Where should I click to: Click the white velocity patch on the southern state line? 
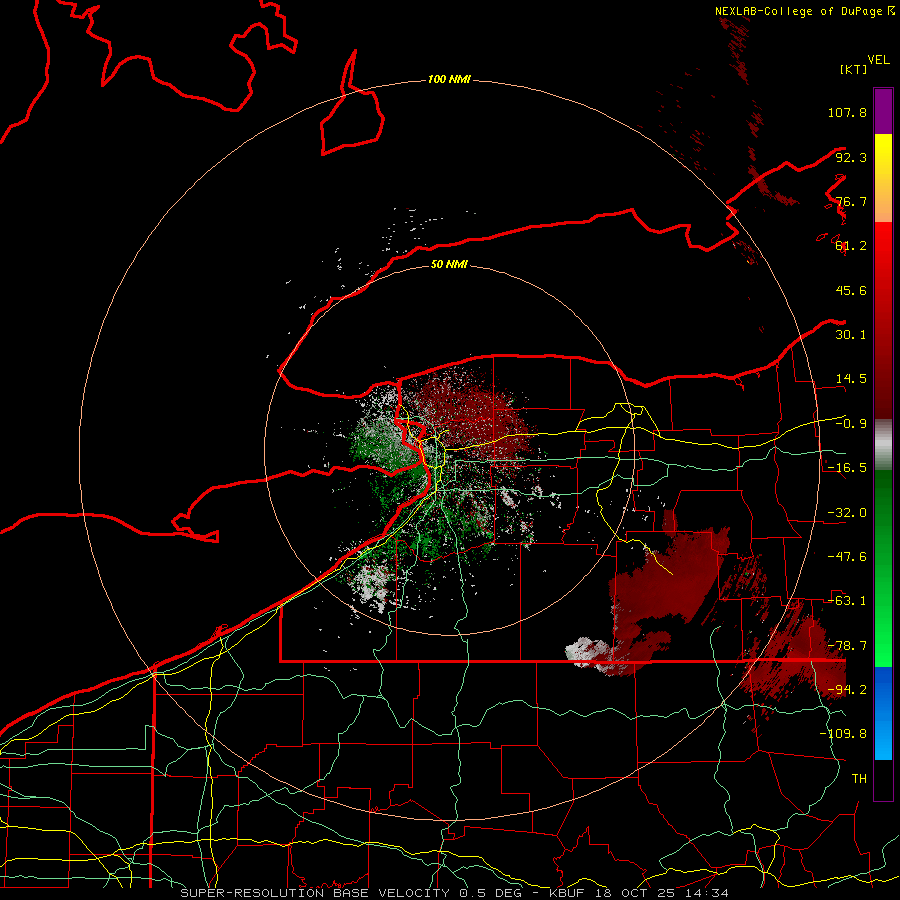tap(587, 654)
